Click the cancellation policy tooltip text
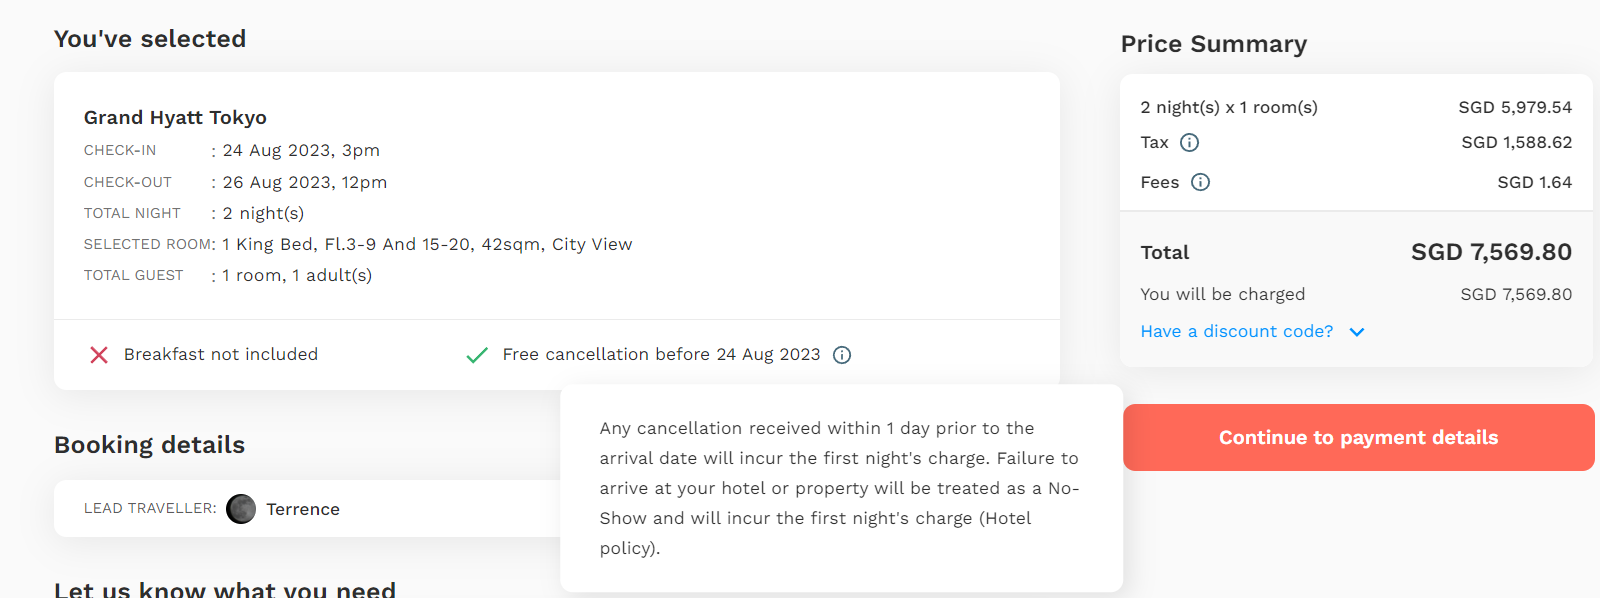This screenshot has height=598, width=1600. pos(839,488)
